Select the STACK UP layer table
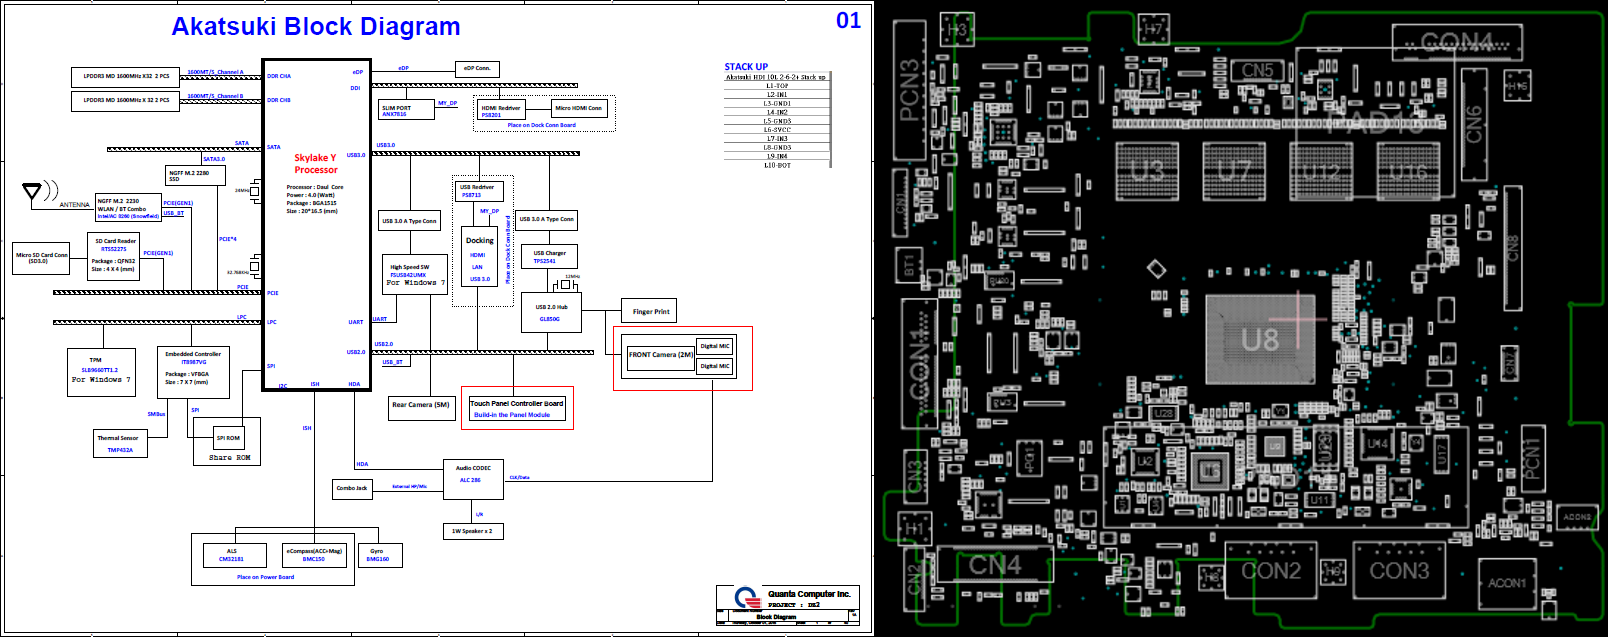 777,116
